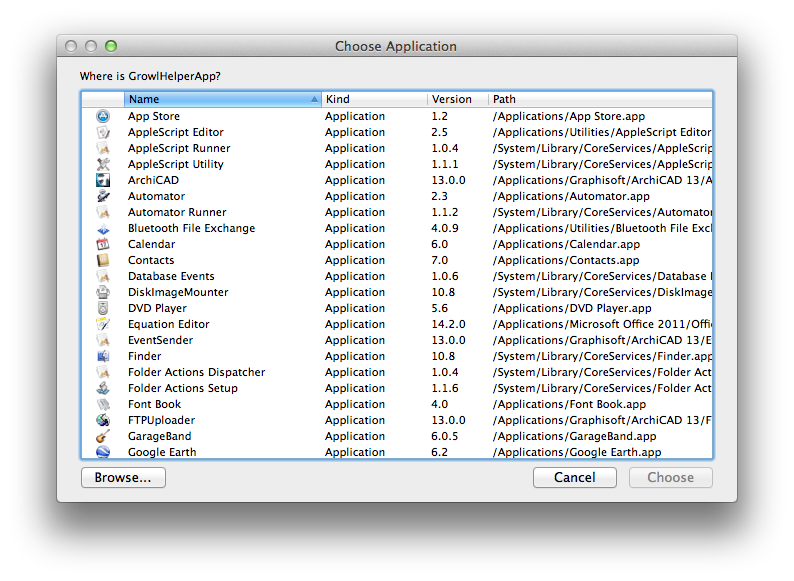Image resolution: width=794 pixels, height=581 pixels.
Task: Click the DiskImageMounter icon
Action: click(103, 292)
